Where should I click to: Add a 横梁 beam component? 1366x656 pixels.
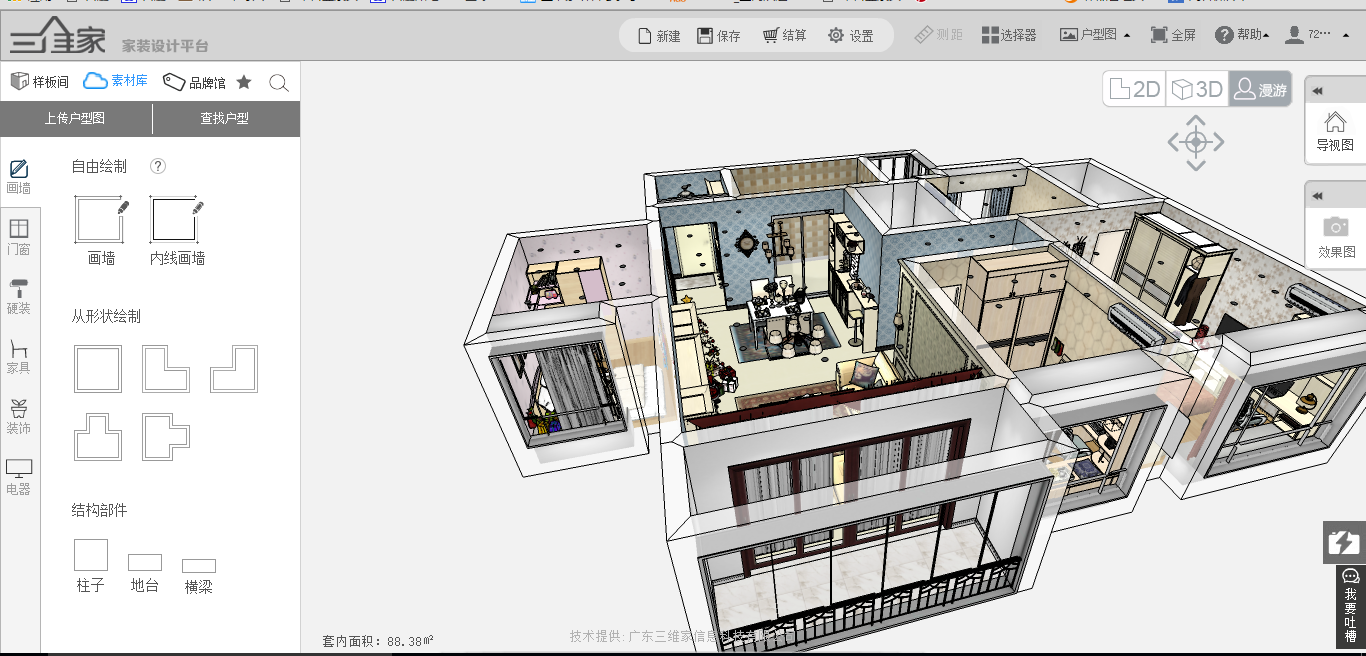tap(199, 577)
